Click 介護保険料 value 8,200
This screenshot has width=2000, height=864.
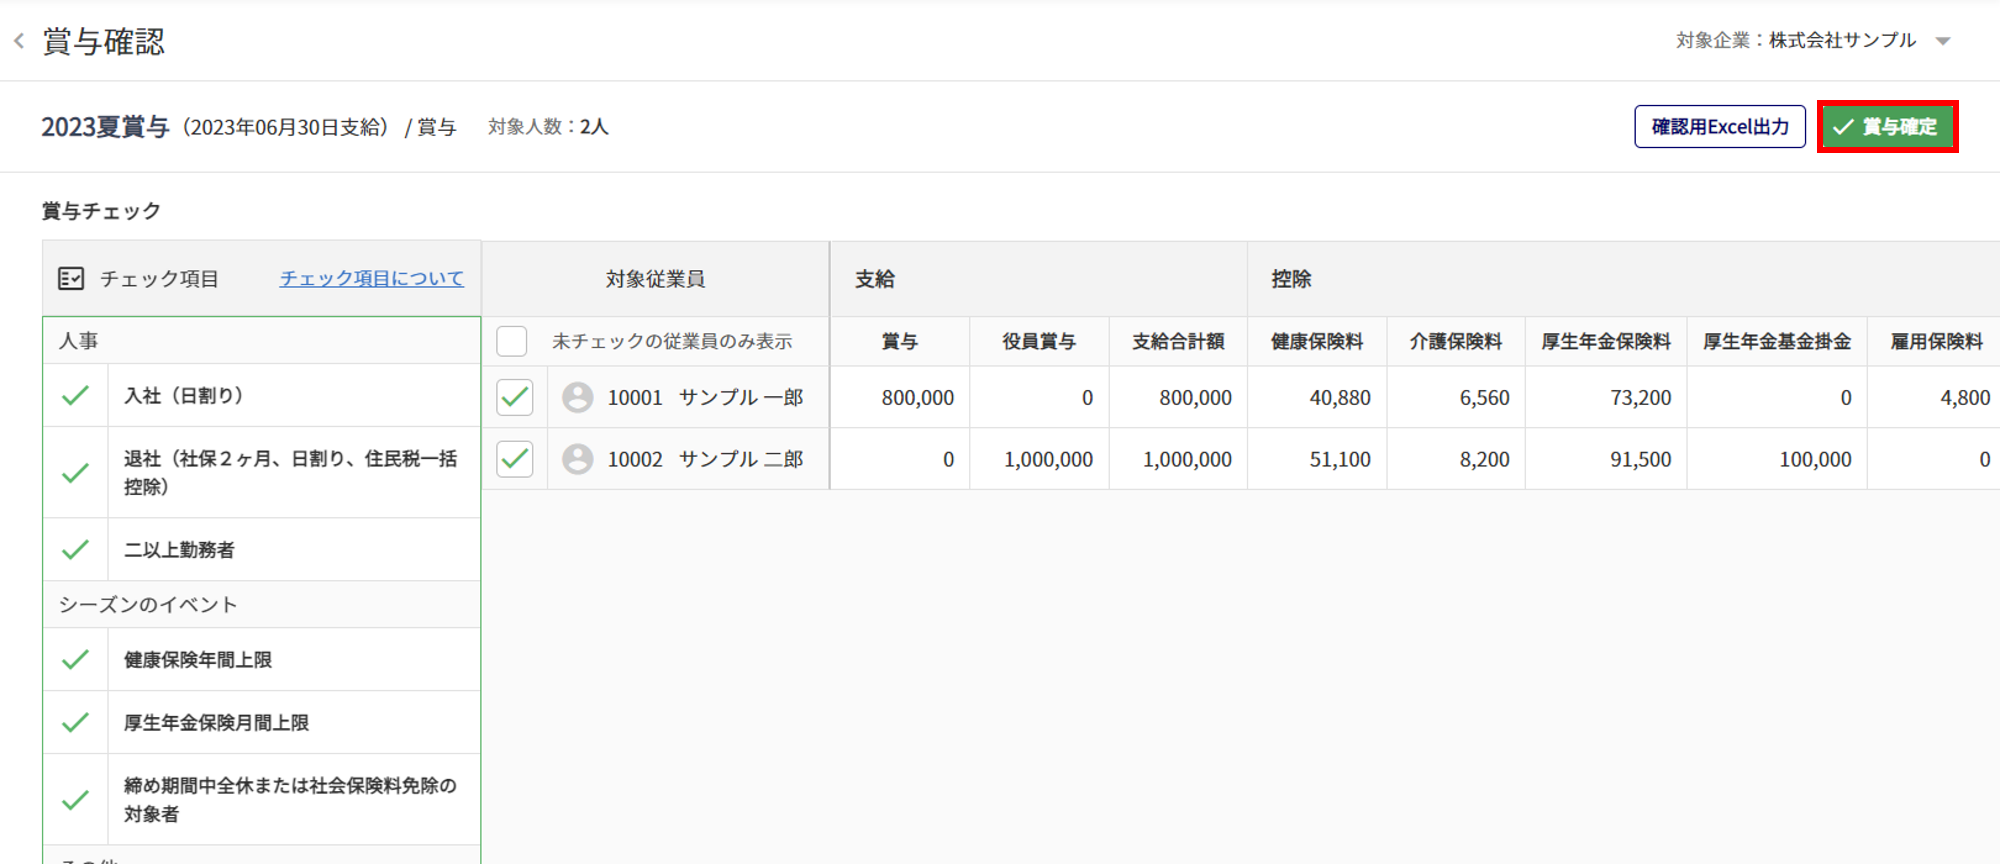click(x=1484, y=460)
